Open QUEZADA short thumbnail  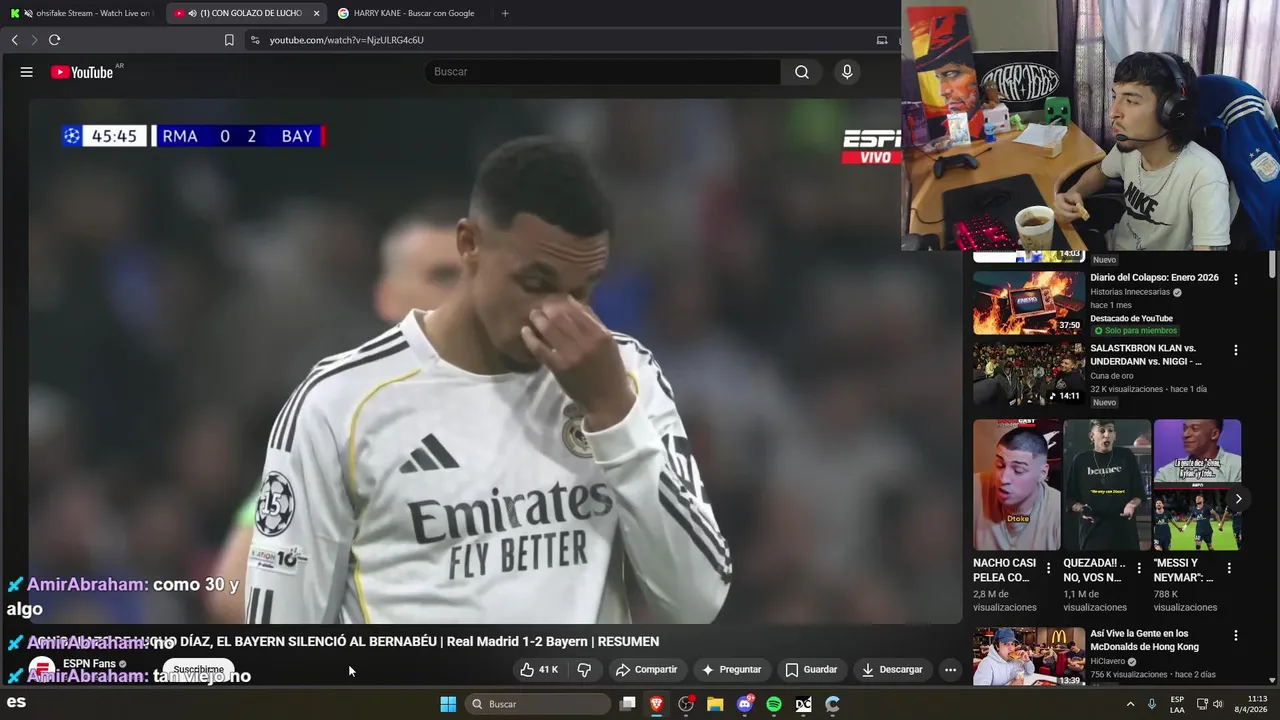(1107, 485)
